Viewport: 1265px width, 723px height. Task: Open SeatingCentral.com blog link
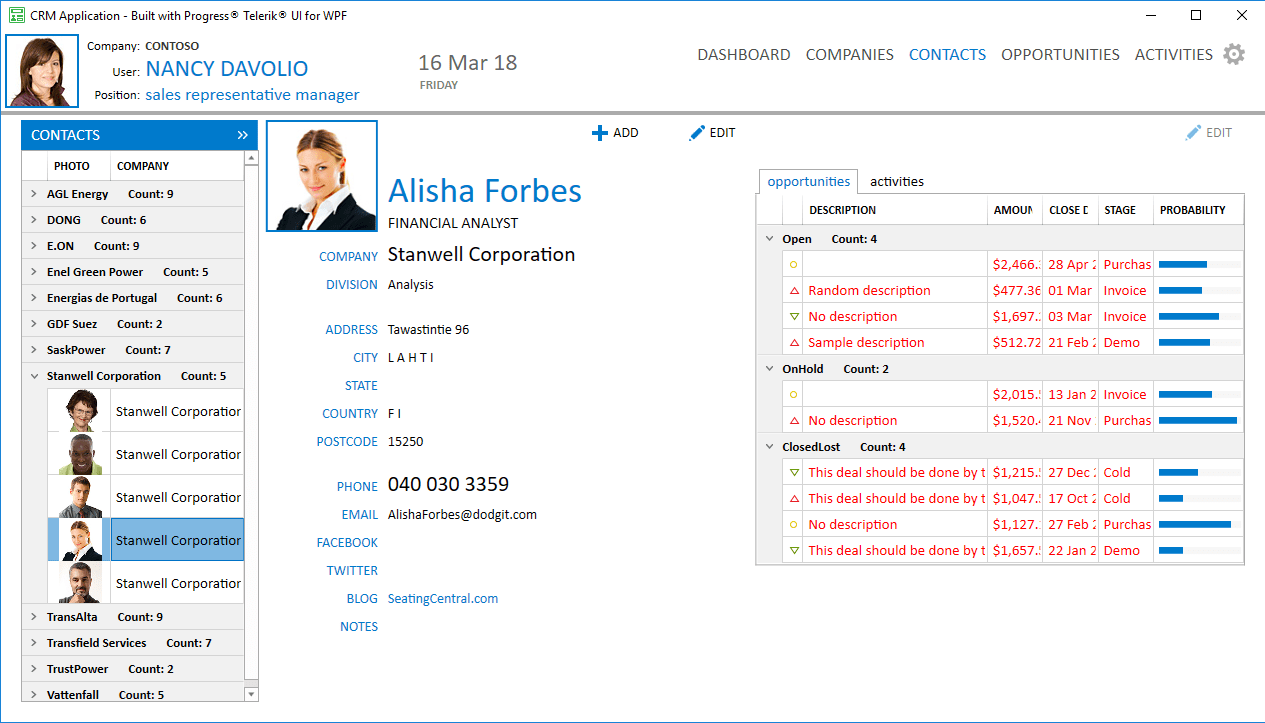443,599
